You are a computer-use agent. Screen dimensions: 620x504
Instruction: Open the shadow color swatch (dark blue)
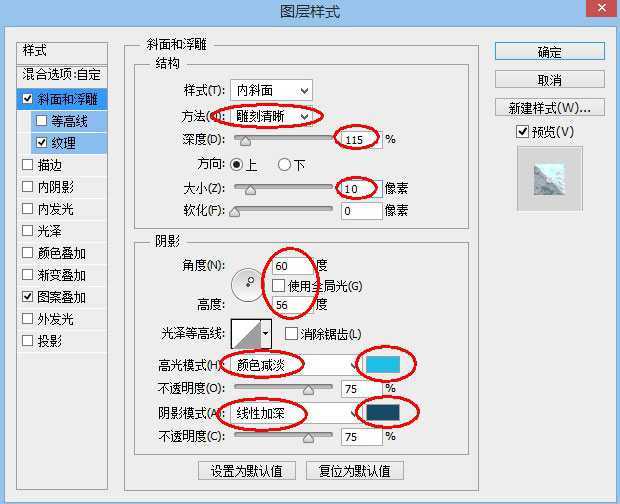tap(383, 413)
